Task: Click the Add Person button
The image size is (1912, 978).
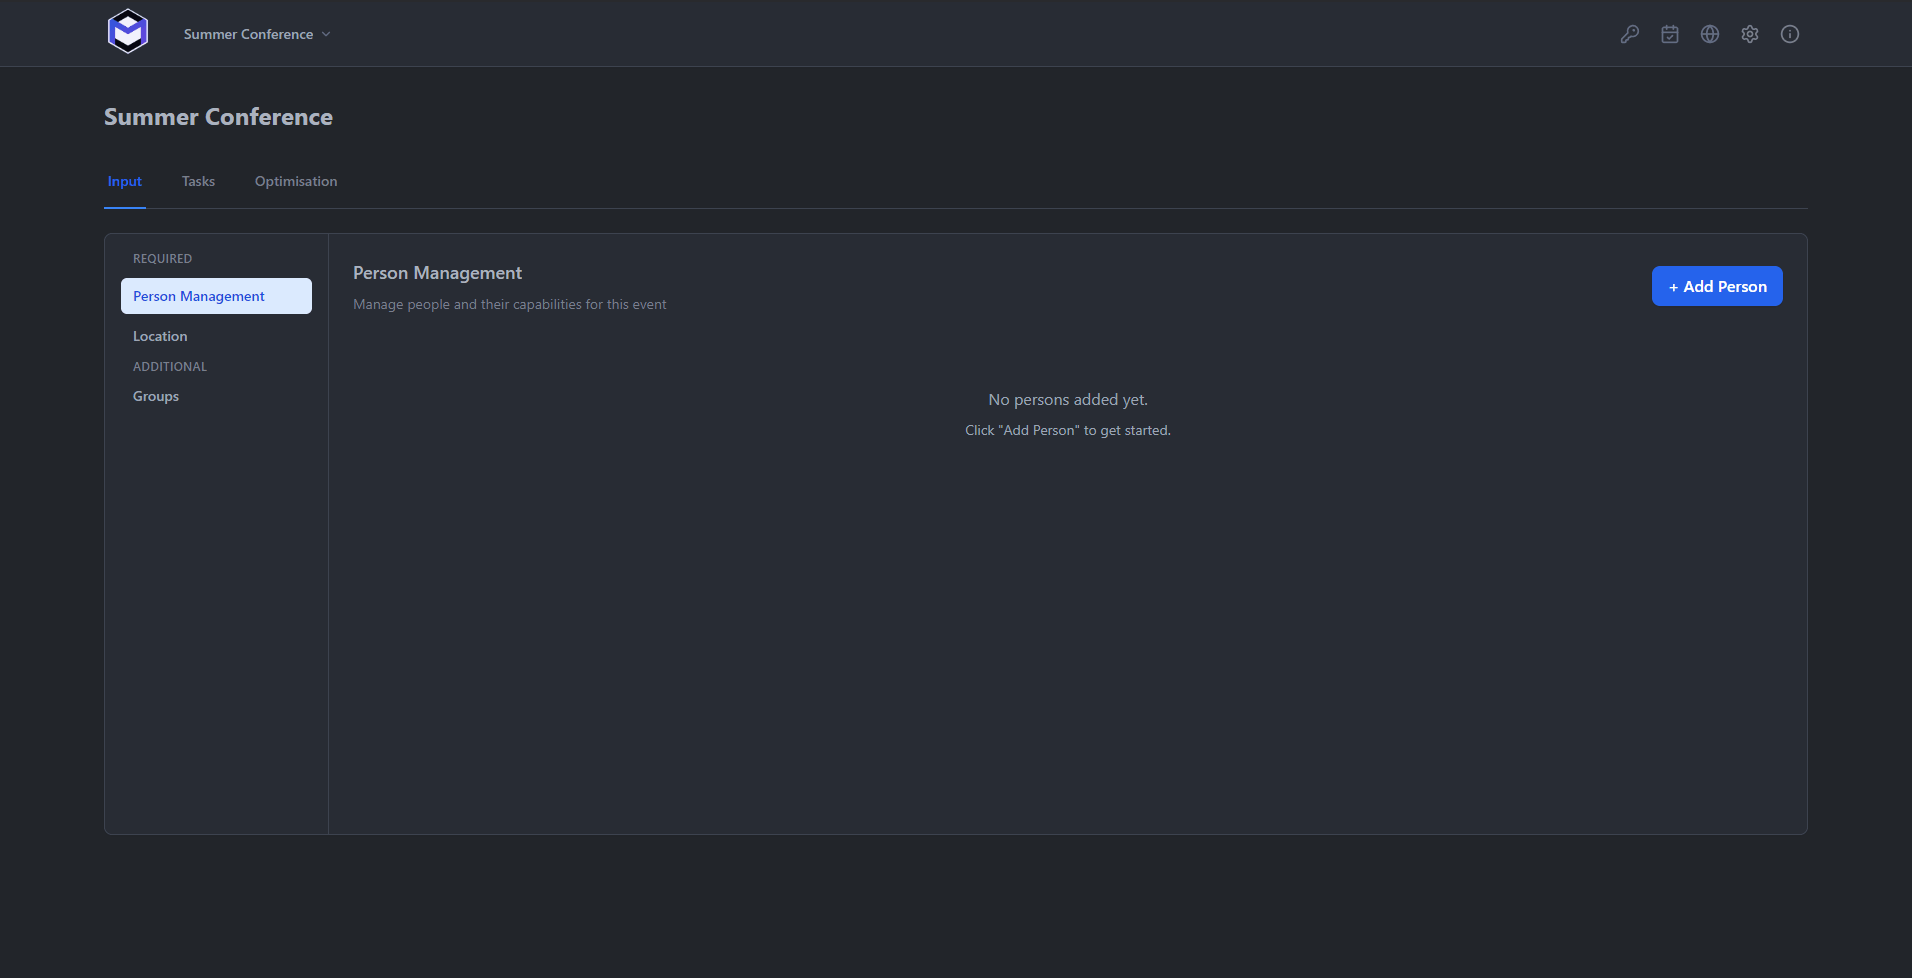Action: pos(1717,286)
